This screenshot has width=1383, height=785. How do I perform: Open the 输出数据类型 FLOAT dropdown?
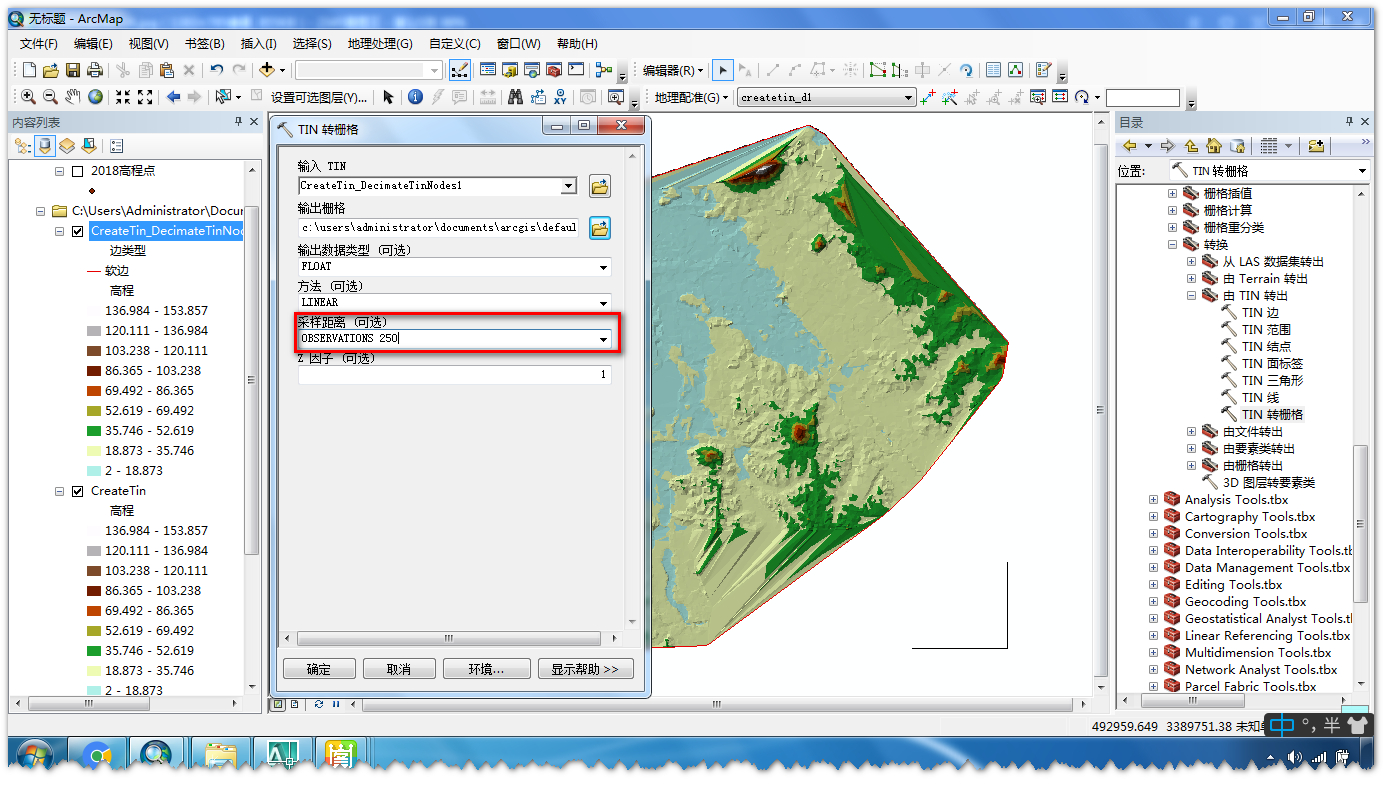tap(605, 266)
